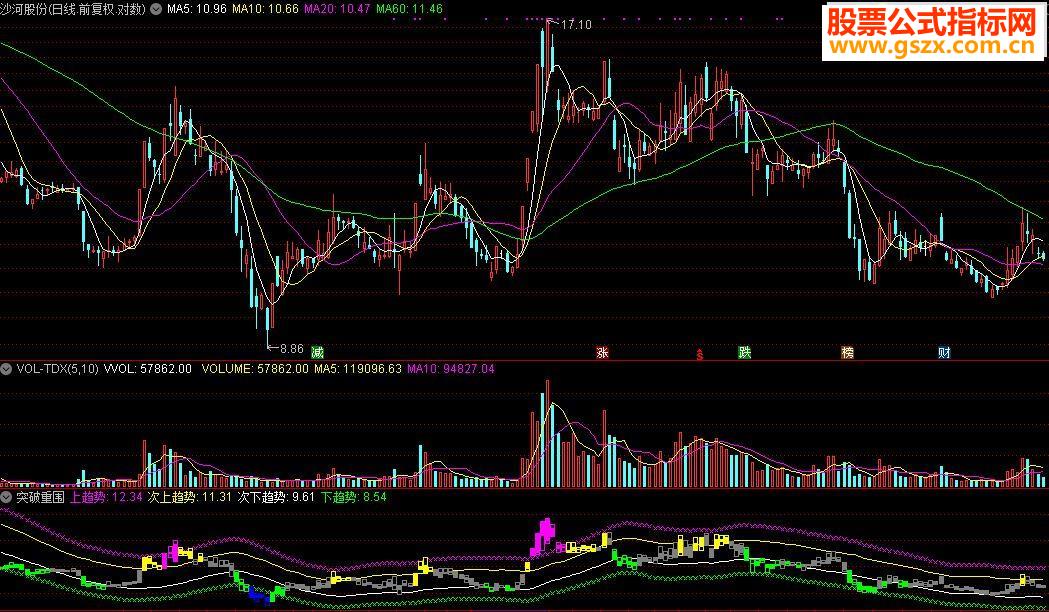
Task: Expand the VOL-TDX indicator panel menu
Action: click(7, 369)
